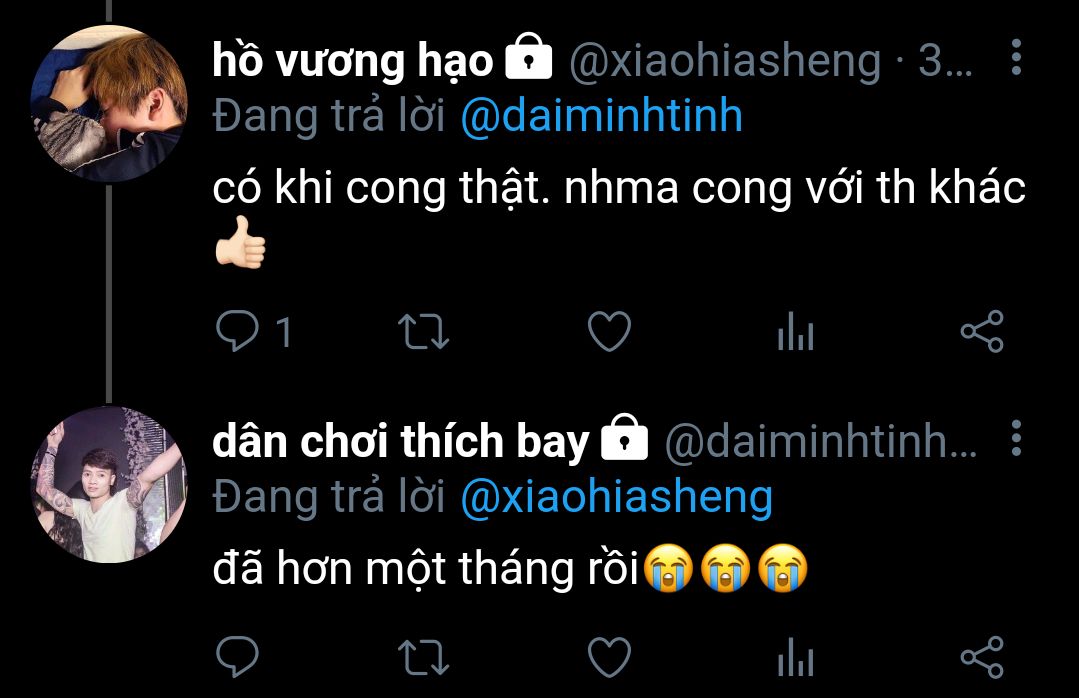Open the grey @xiaohiasheng handle in the tweet header
Viewport: 1079px width, 698px height.
coord(725,61)
